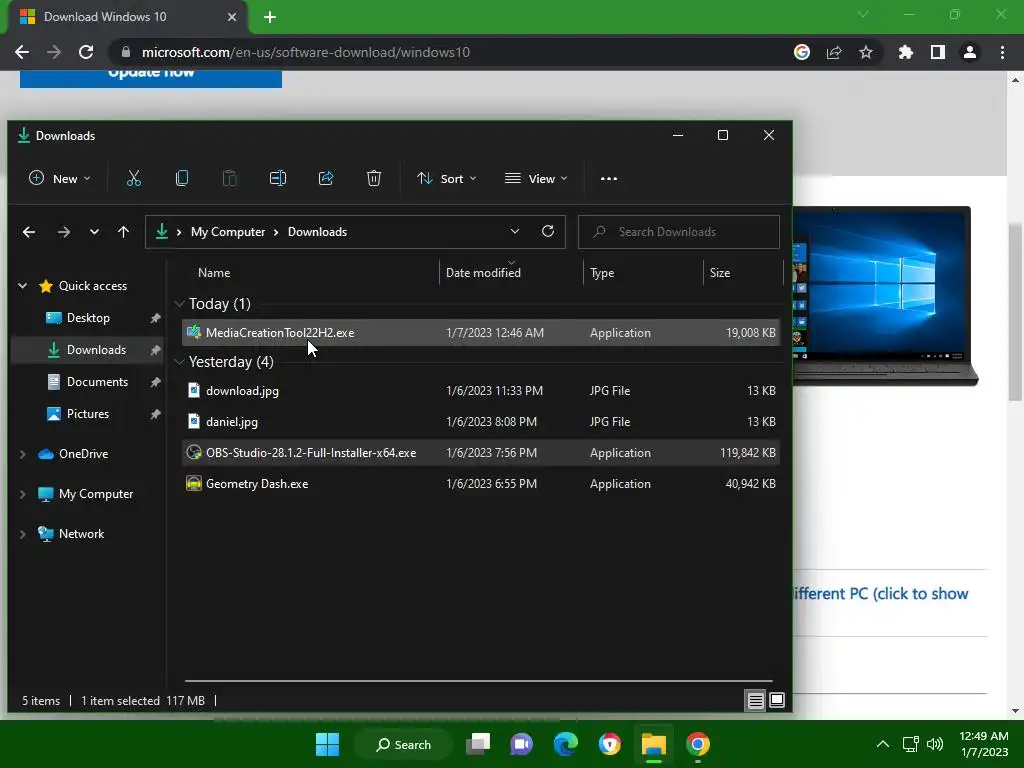Reload the Chrome page

(86, 52)
